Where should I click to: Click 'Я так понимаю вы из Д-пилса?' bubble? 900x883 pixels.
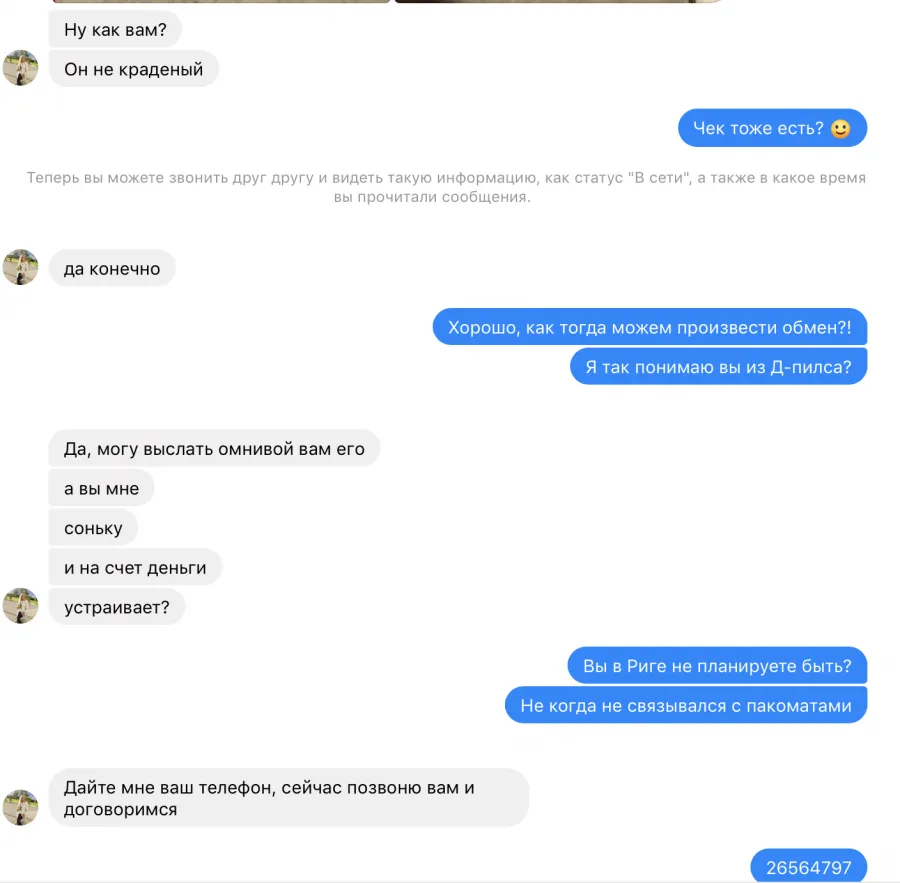[x=718, y=366]
